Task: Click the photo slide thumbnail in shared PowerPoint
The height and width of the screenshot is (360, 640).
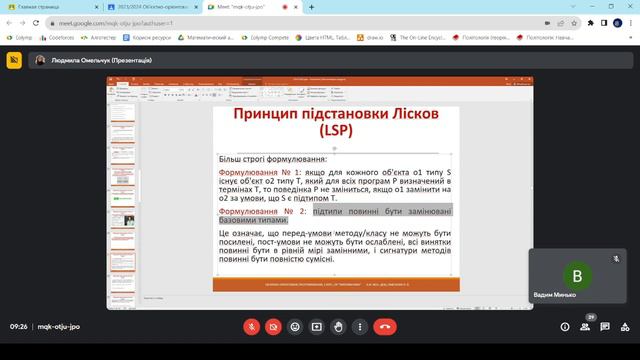Action: tap(123, 220)
